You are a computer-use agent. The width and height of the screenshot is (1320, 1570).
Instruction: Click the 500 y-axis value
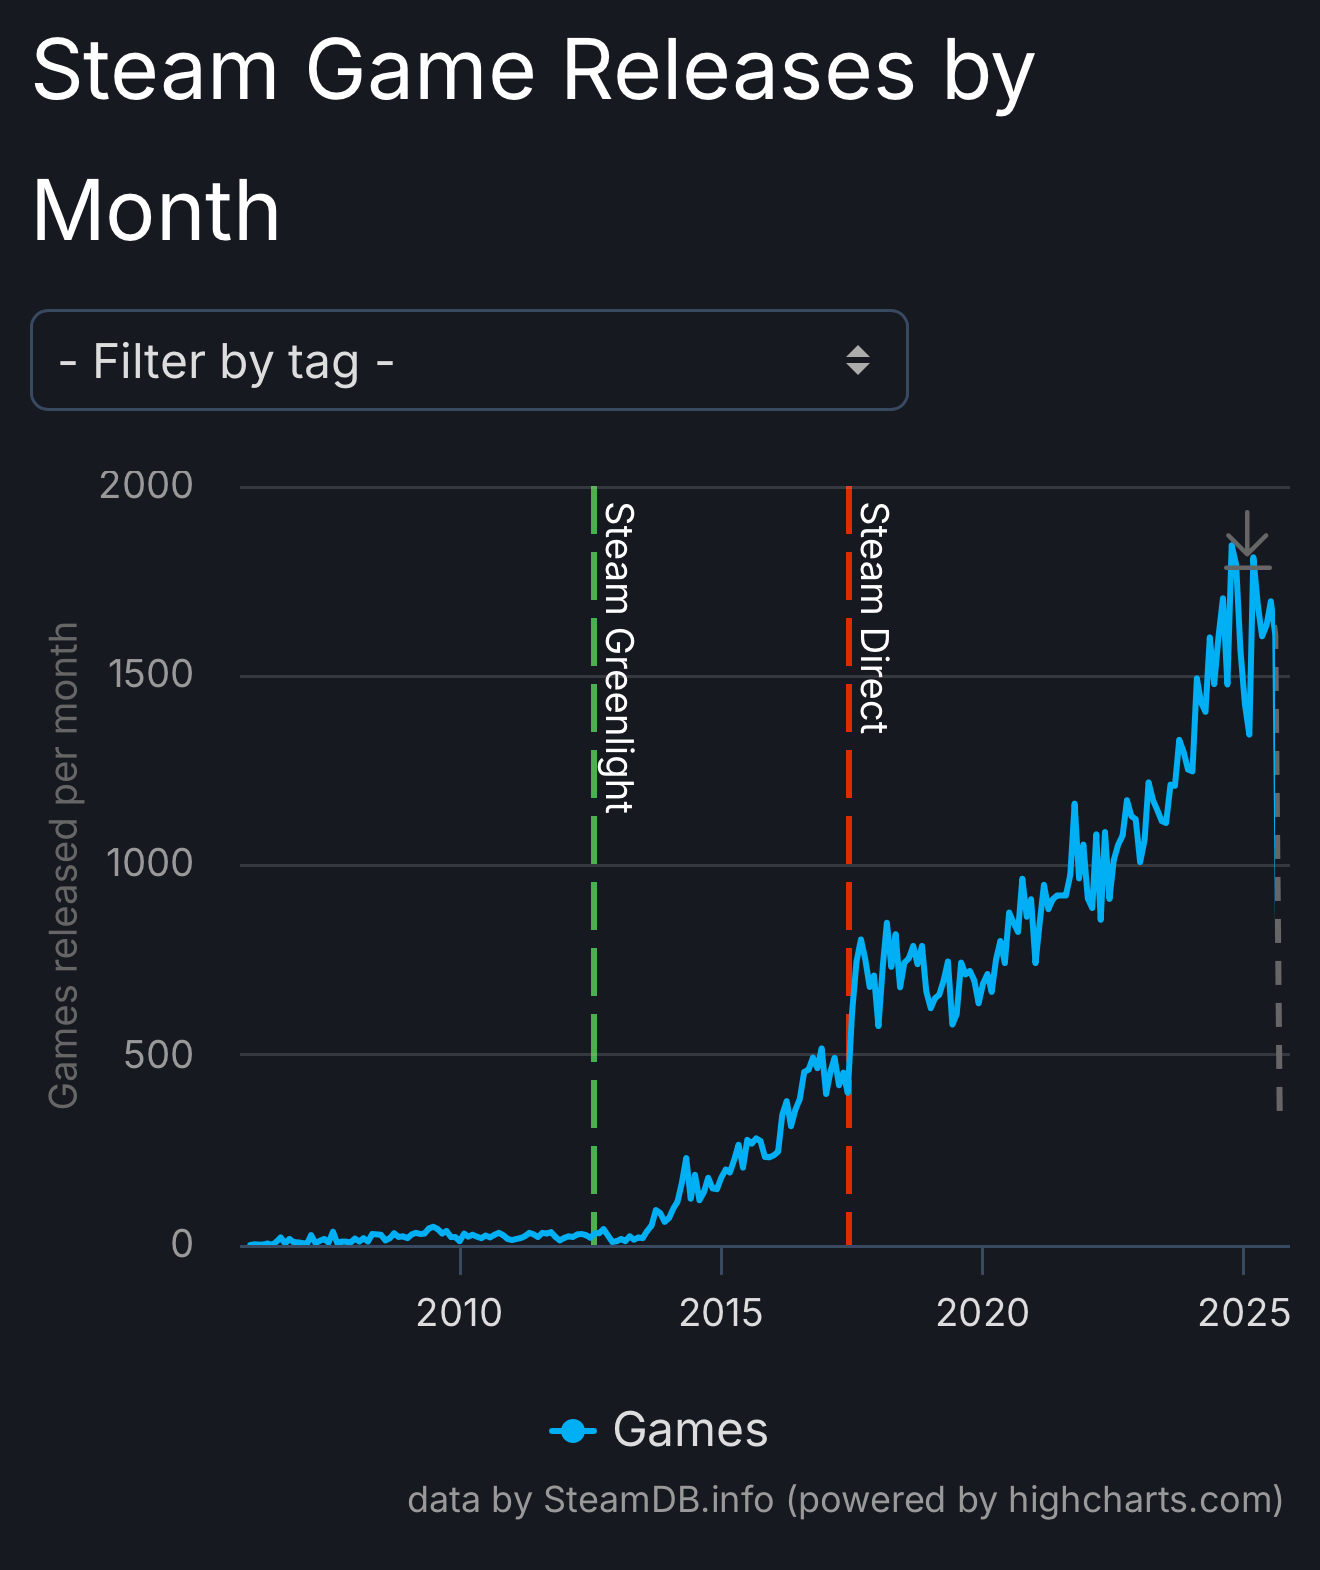tap(158, 1054)
